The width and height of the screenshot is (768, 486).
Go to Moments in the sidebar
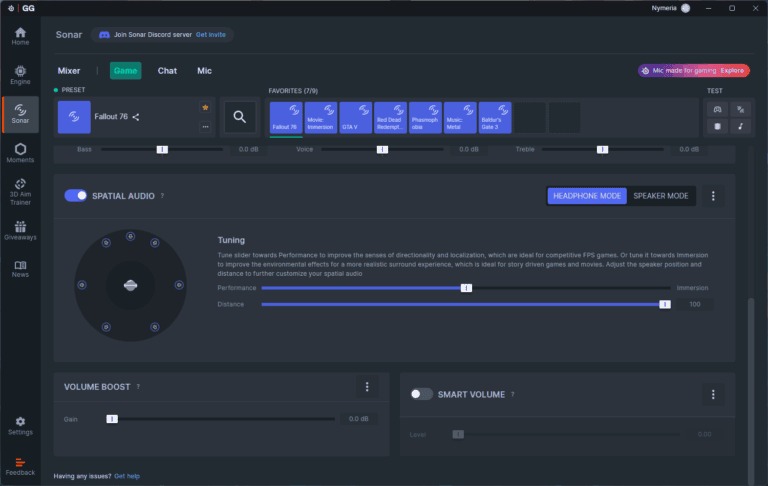(20, 152)
